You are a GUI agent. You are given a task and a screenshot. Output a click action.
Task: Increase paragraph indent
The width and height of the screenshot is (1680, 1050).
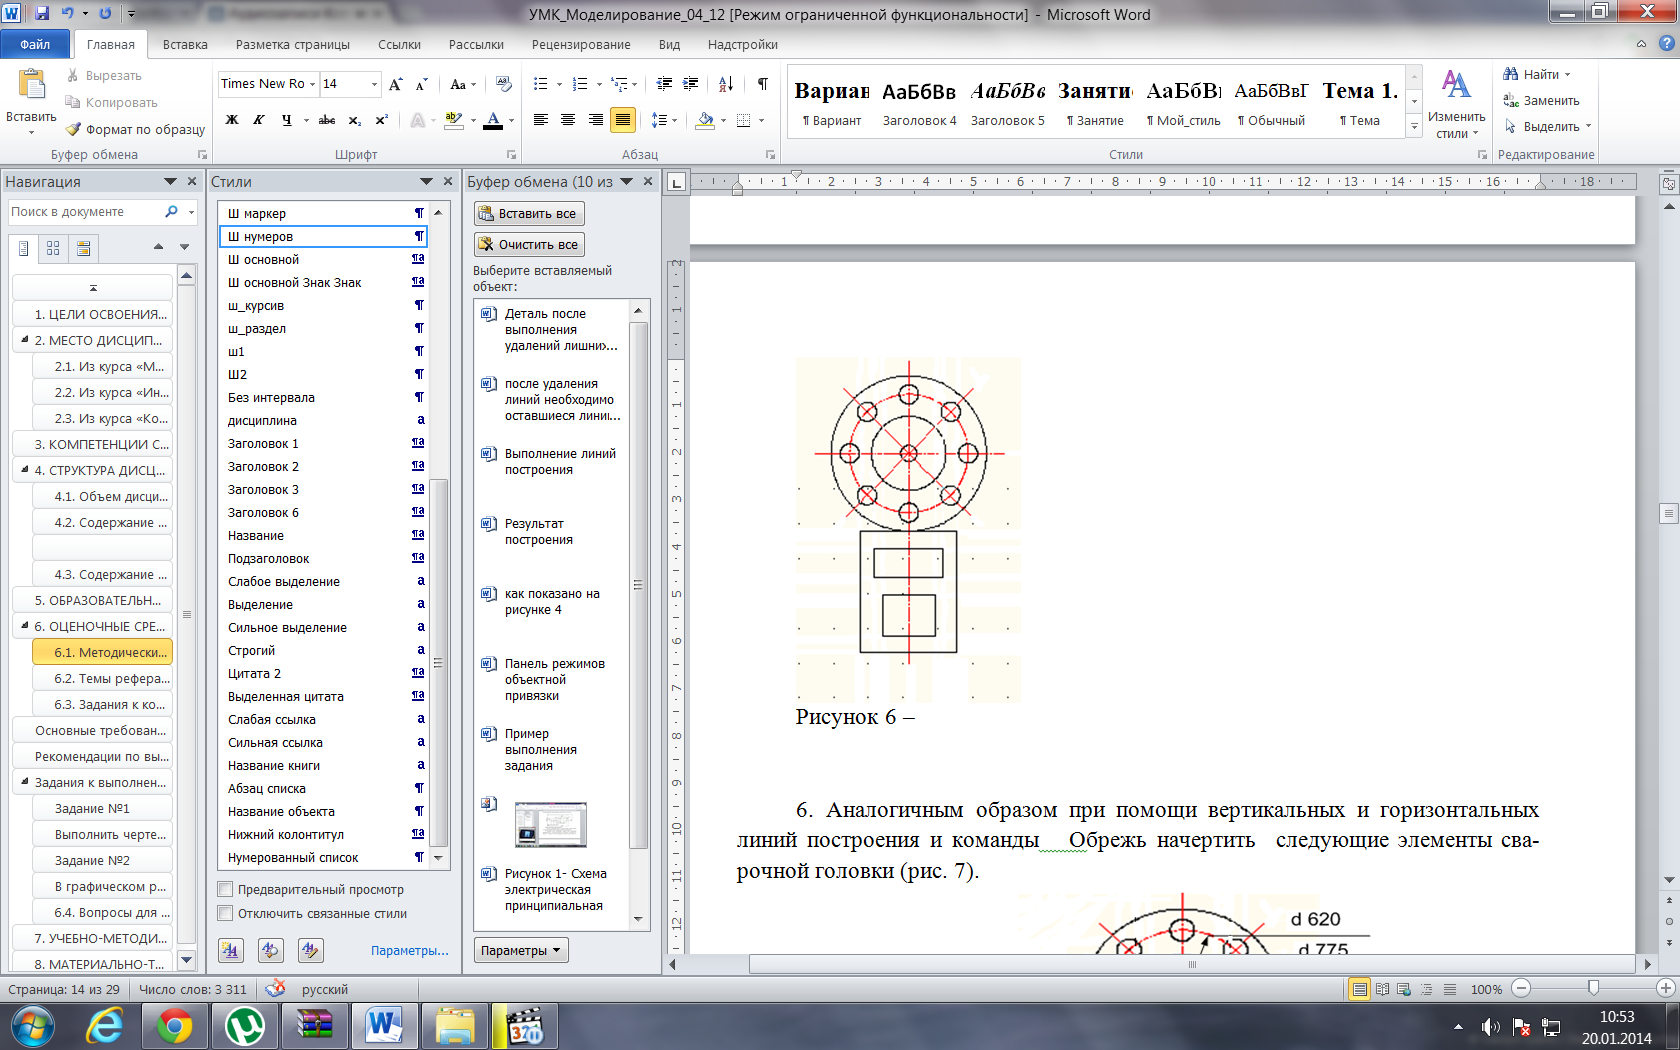pos(690,84)
